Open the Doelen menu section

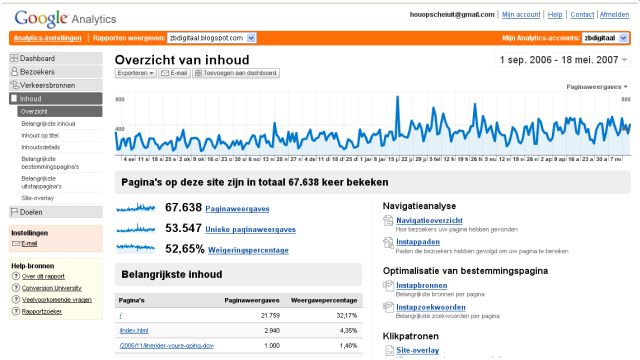pyautogui.click(x=56, y=212)
